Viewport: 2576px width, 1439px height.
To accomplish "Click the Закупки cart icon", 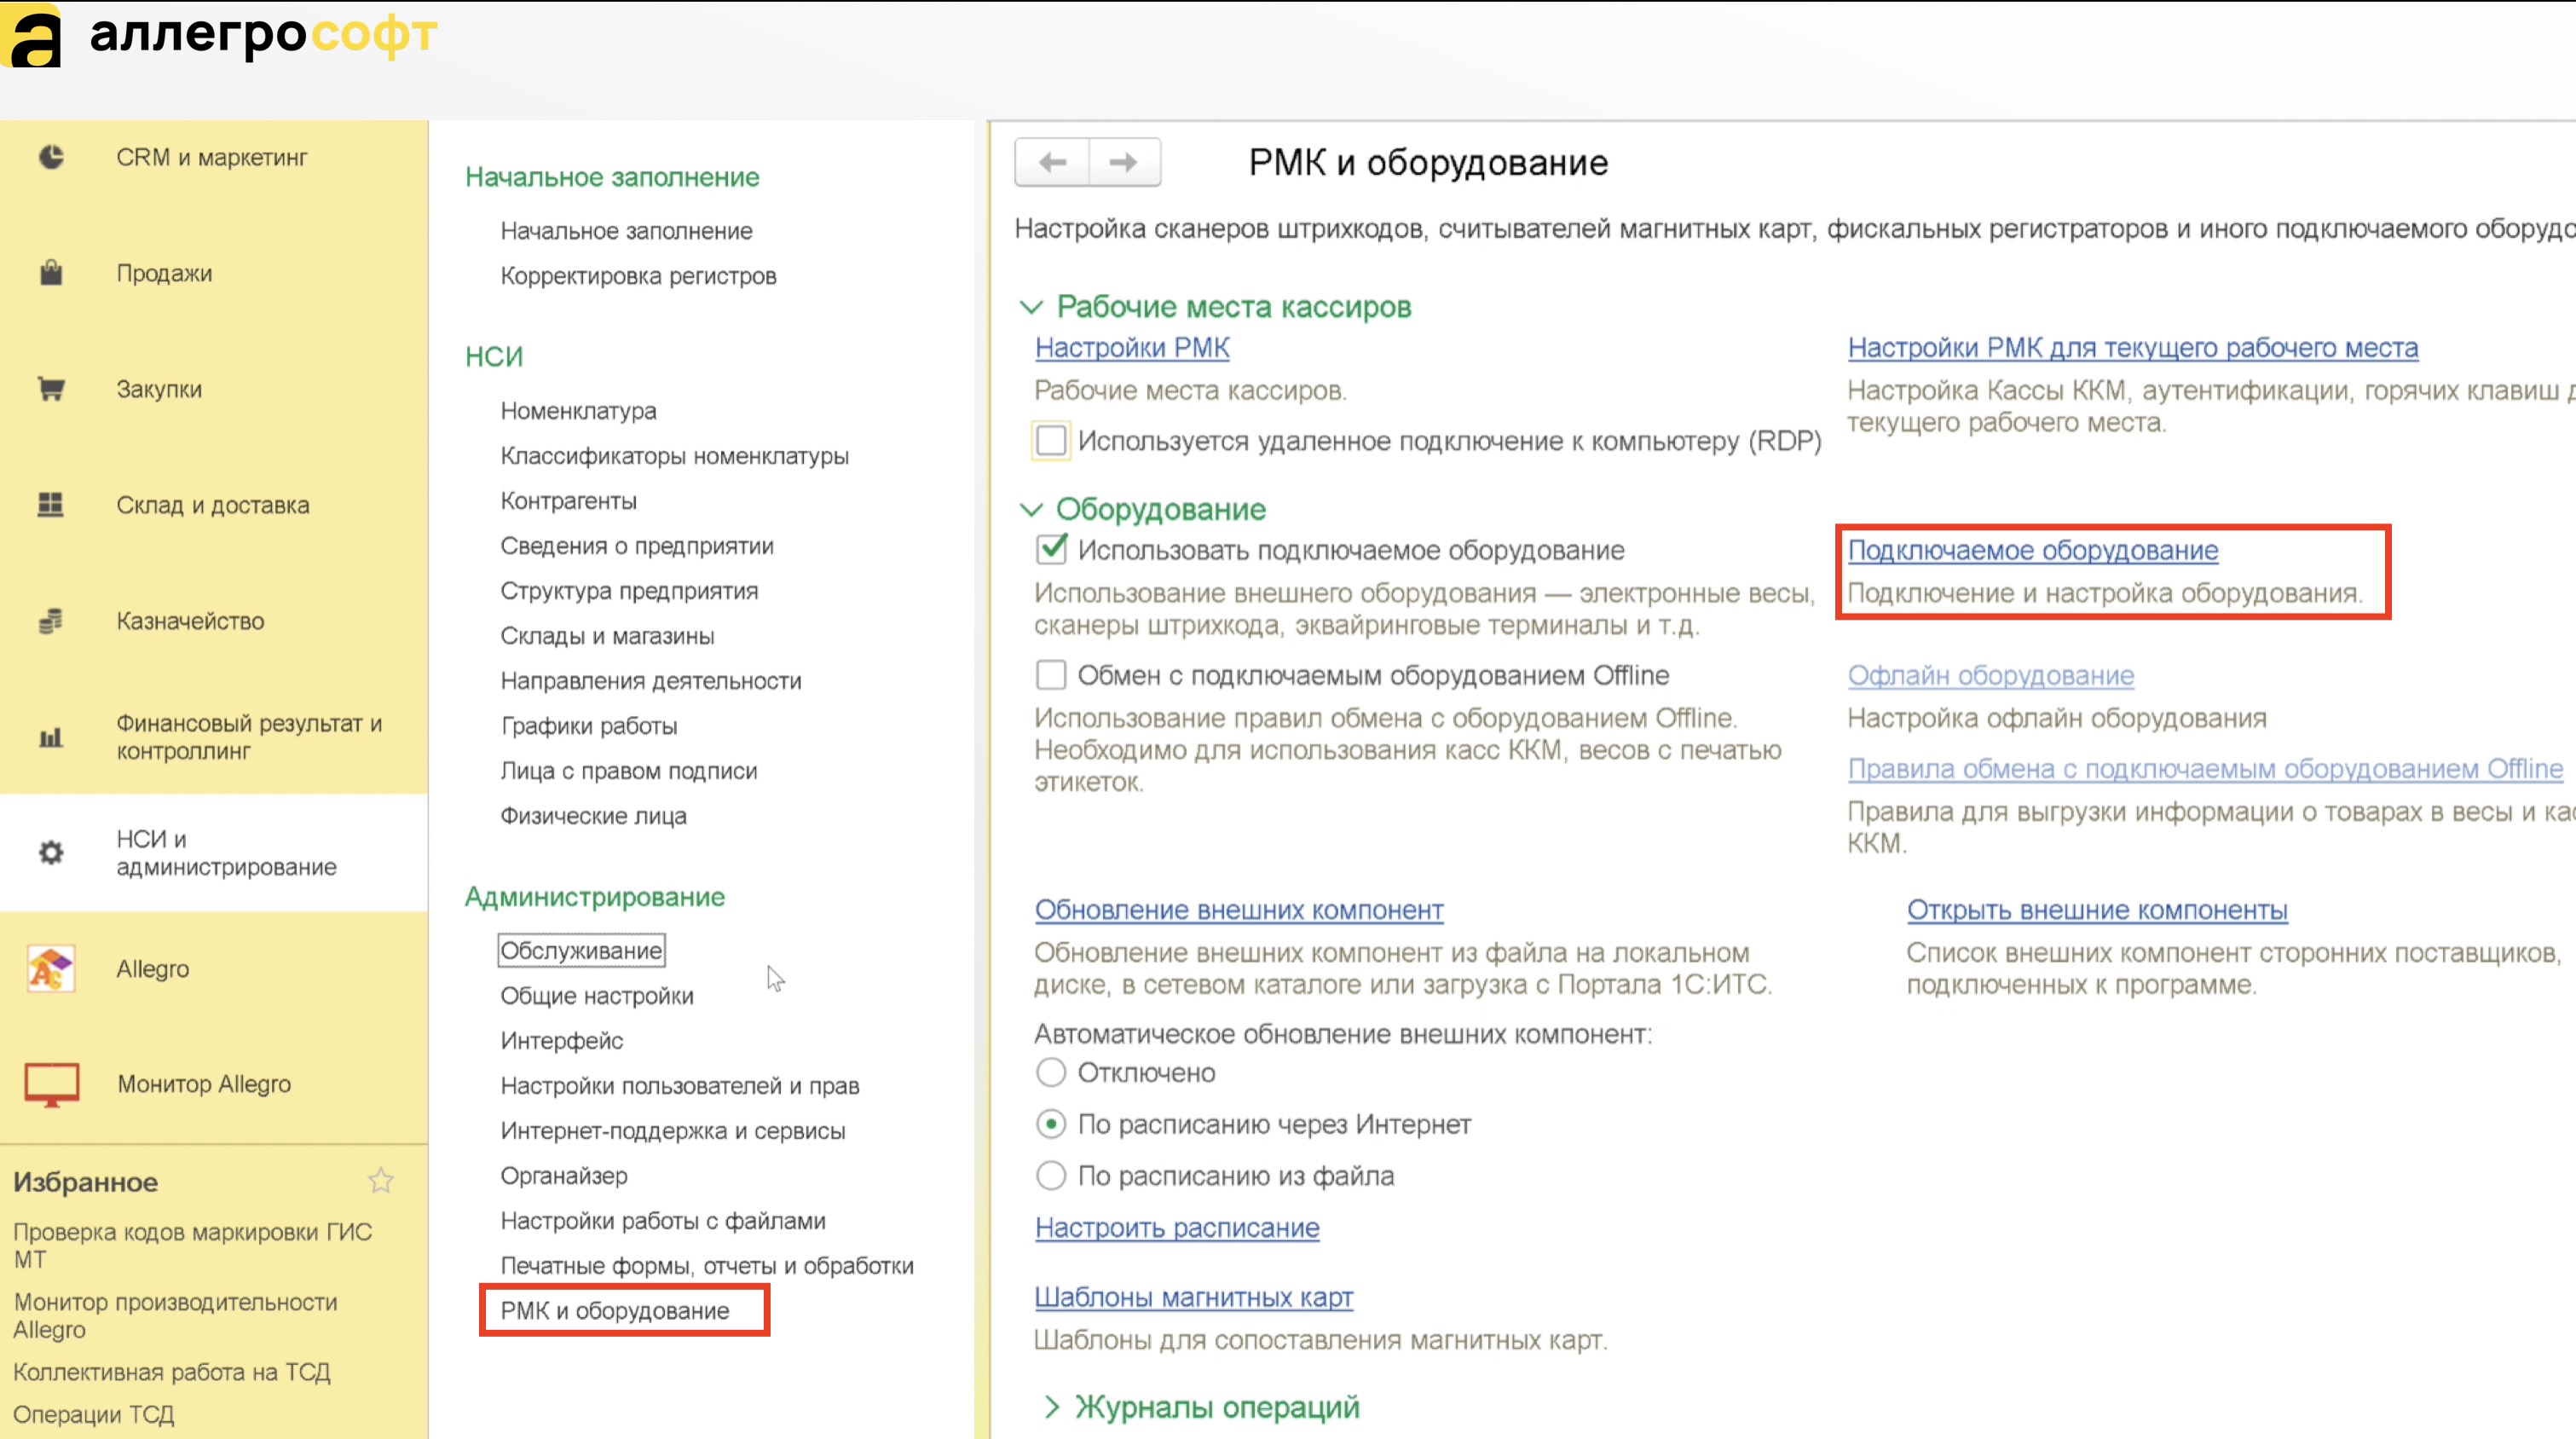I will (51, 389).
